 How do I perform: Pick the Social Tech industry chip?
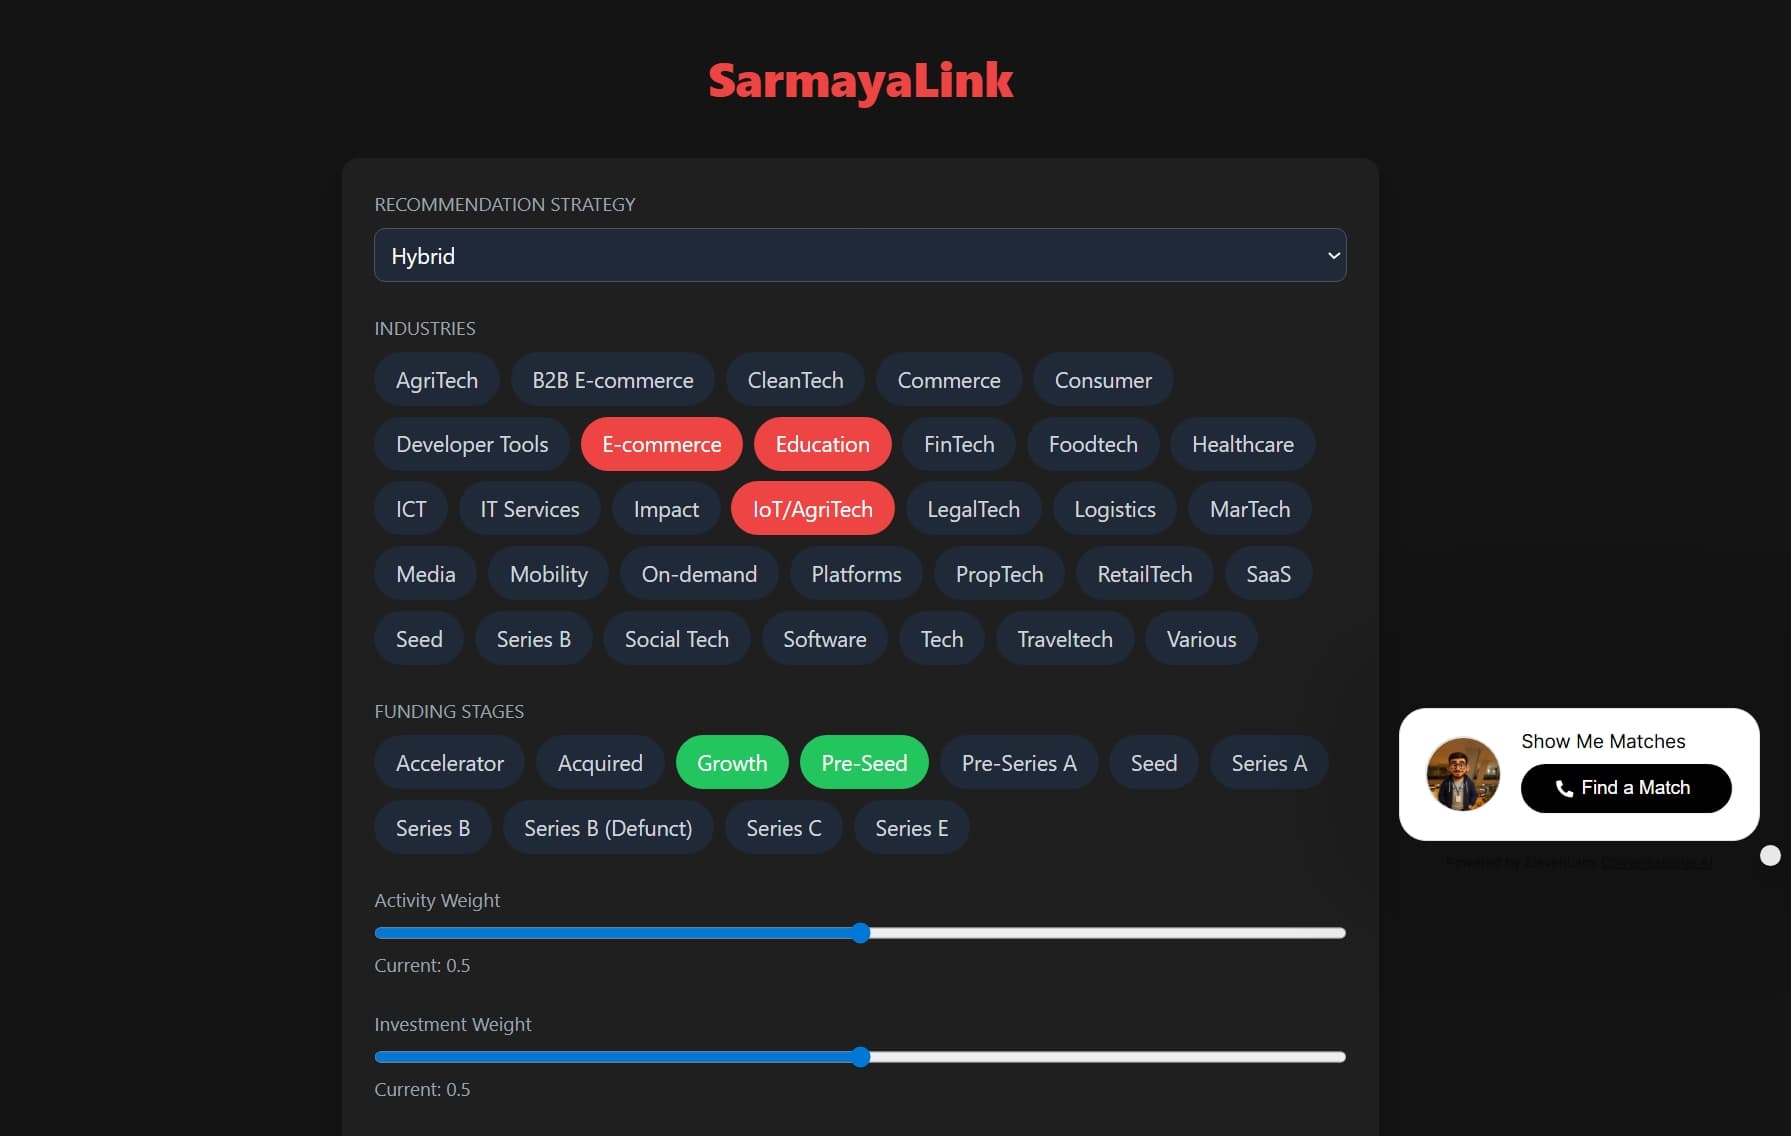(677, 639)
